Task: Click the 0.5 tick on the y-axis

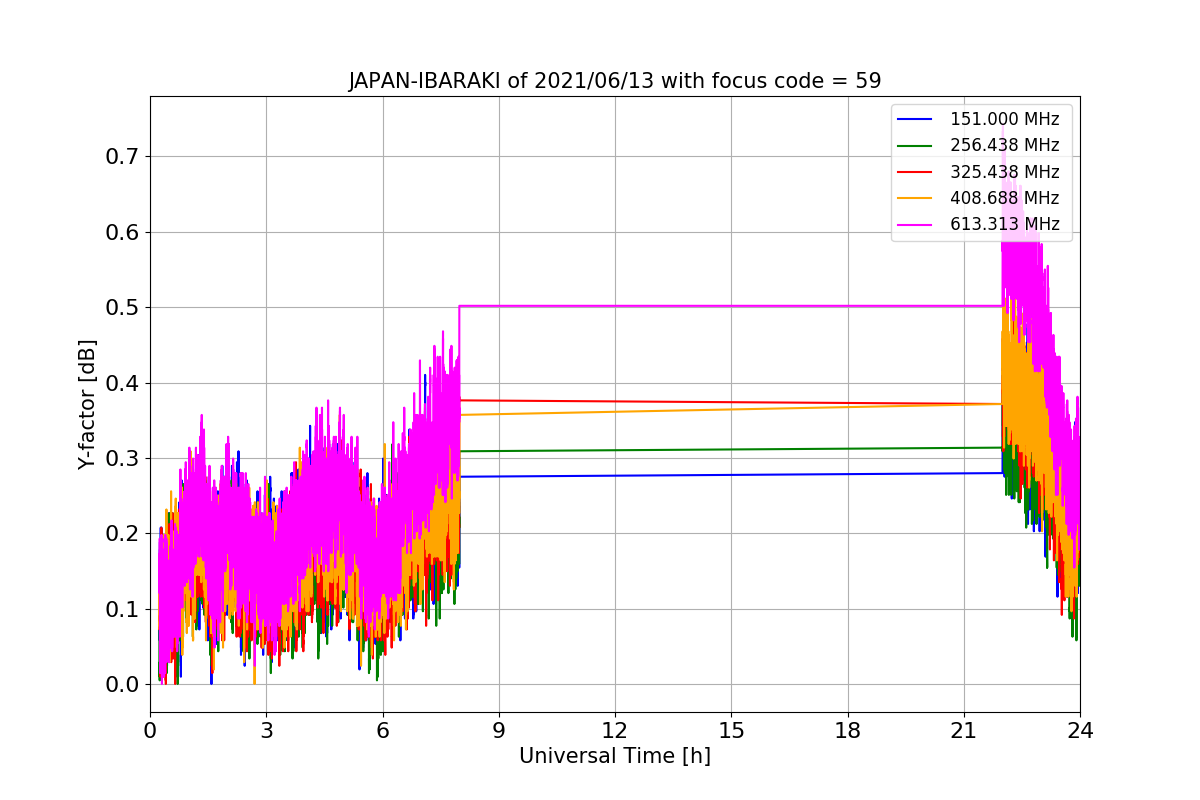Action: [122, 308]
